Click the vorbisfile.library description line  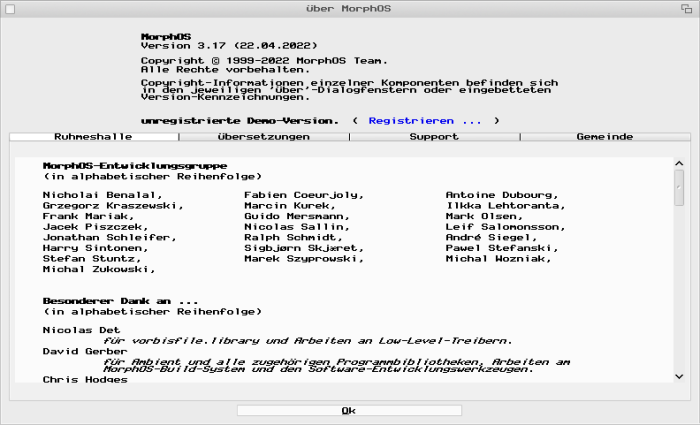pos(308,341)
